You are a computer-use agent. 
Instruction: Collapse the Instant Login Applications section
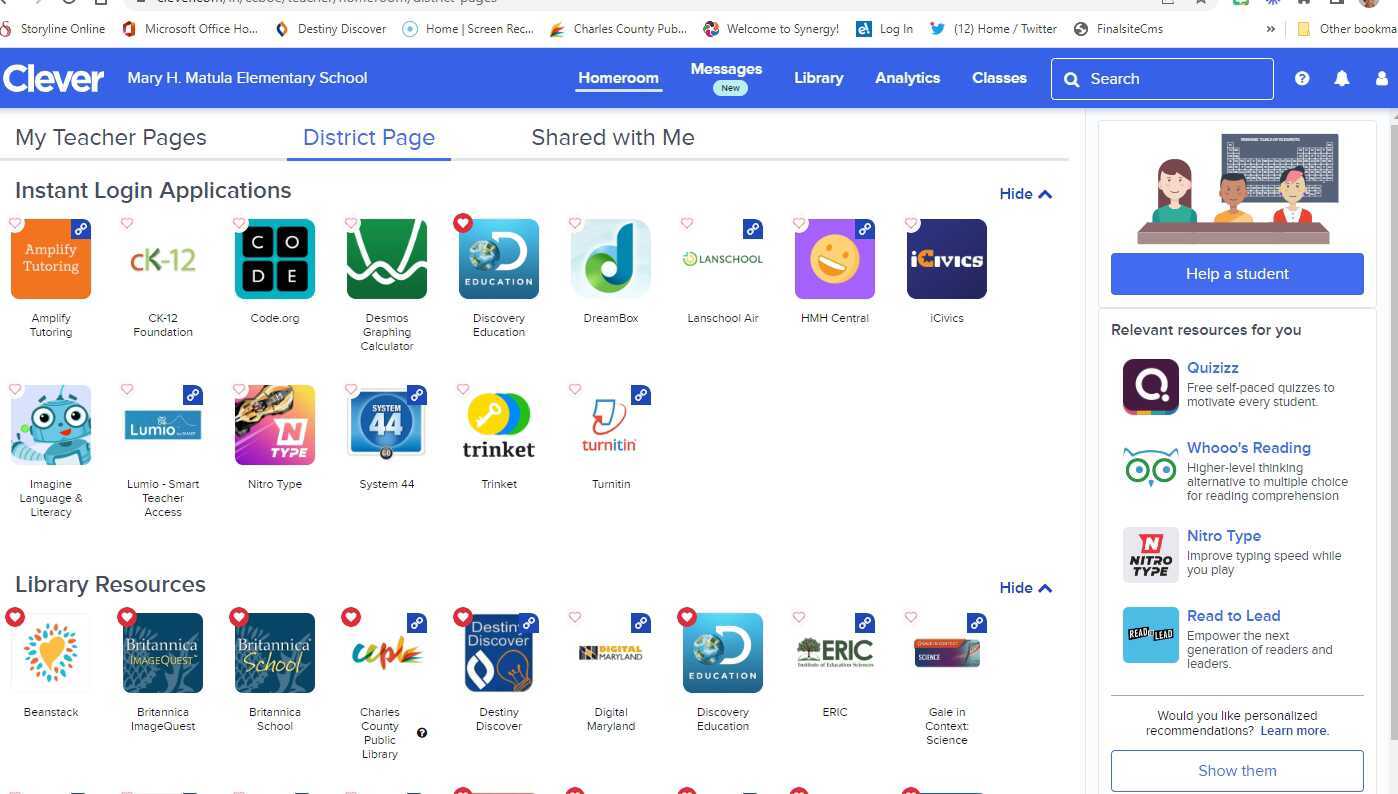point(1026,194)
